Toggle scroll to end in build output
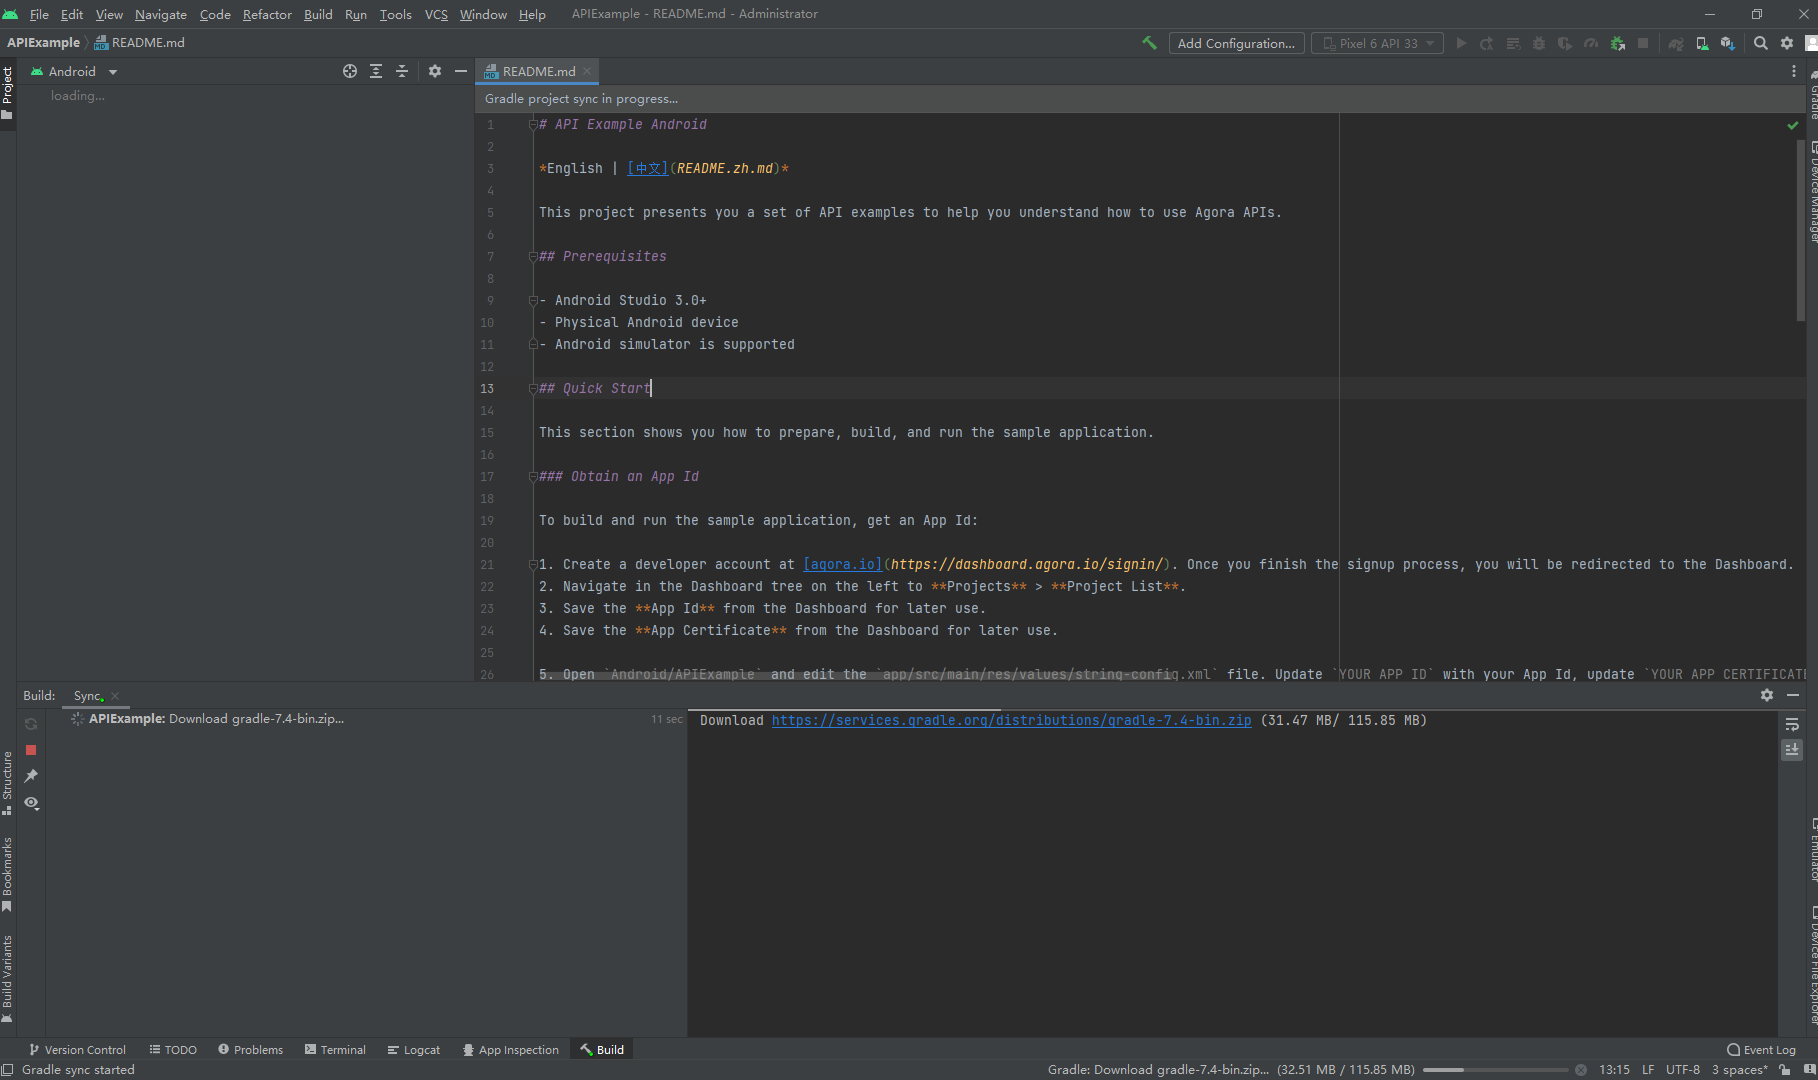1818x1080 pixels. pyautogui.click(x=1792, y=749)
